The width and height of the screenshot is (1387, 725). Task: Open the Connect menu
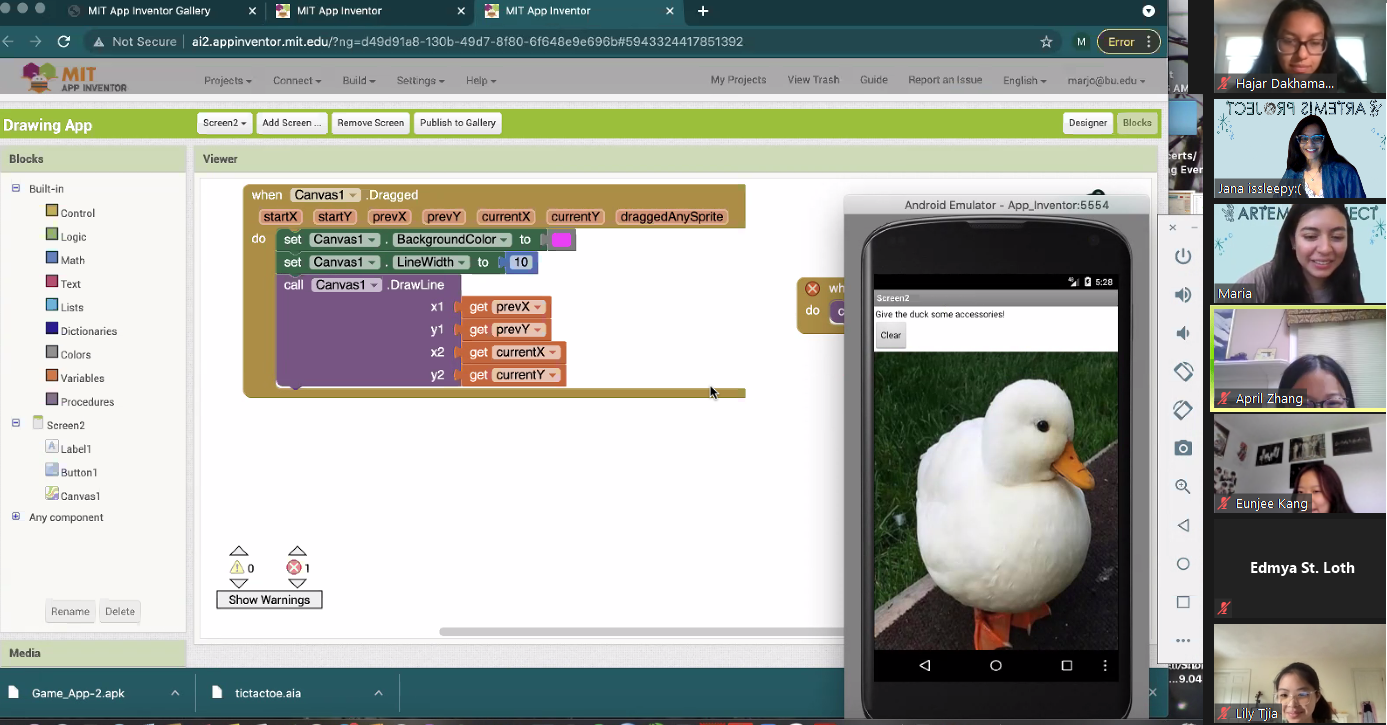tap(297, 80)
